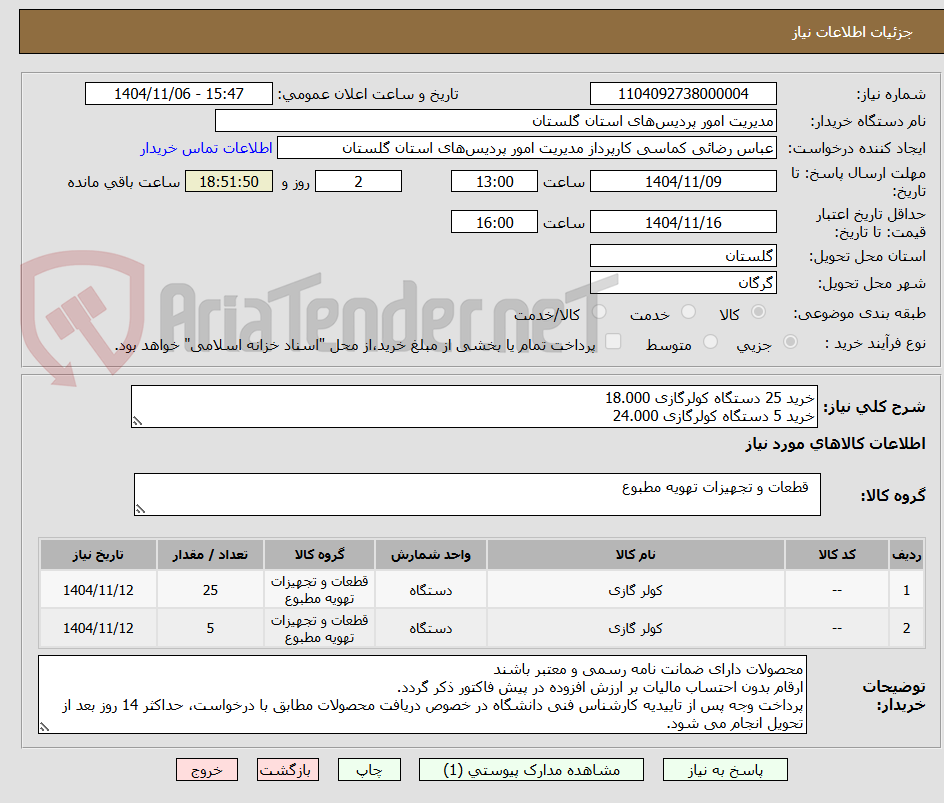Click دستگاه unit in row 1
The width and height of the screenshot is (944, 803).
[430, 591]
